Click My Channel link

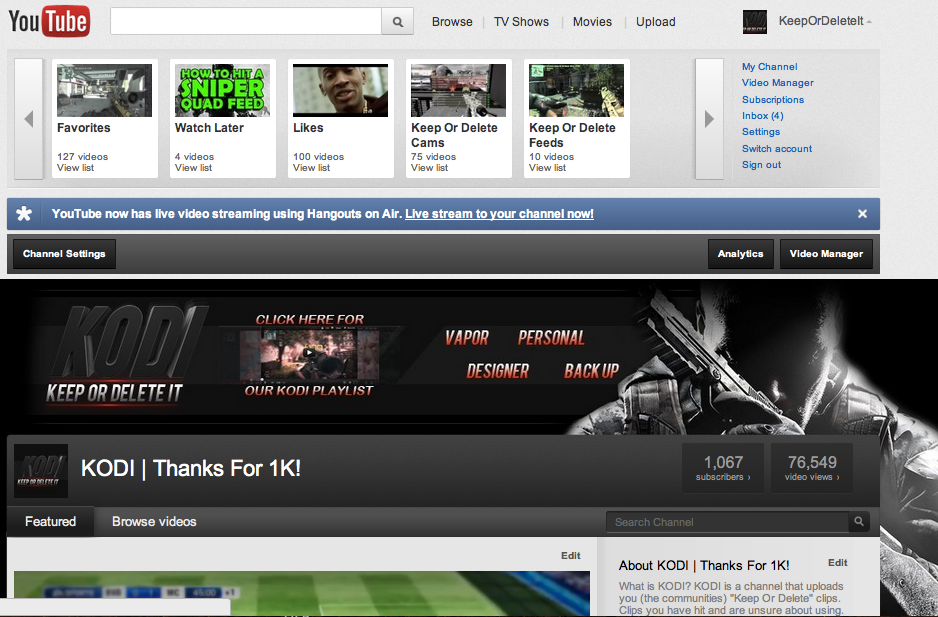coord(769,66)
